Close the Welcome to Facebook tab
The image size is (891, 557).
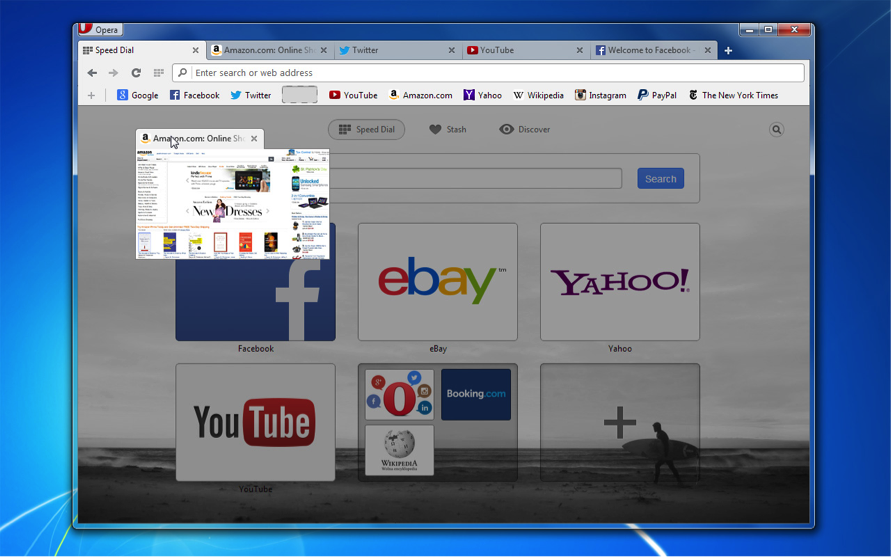click(708, 50)
